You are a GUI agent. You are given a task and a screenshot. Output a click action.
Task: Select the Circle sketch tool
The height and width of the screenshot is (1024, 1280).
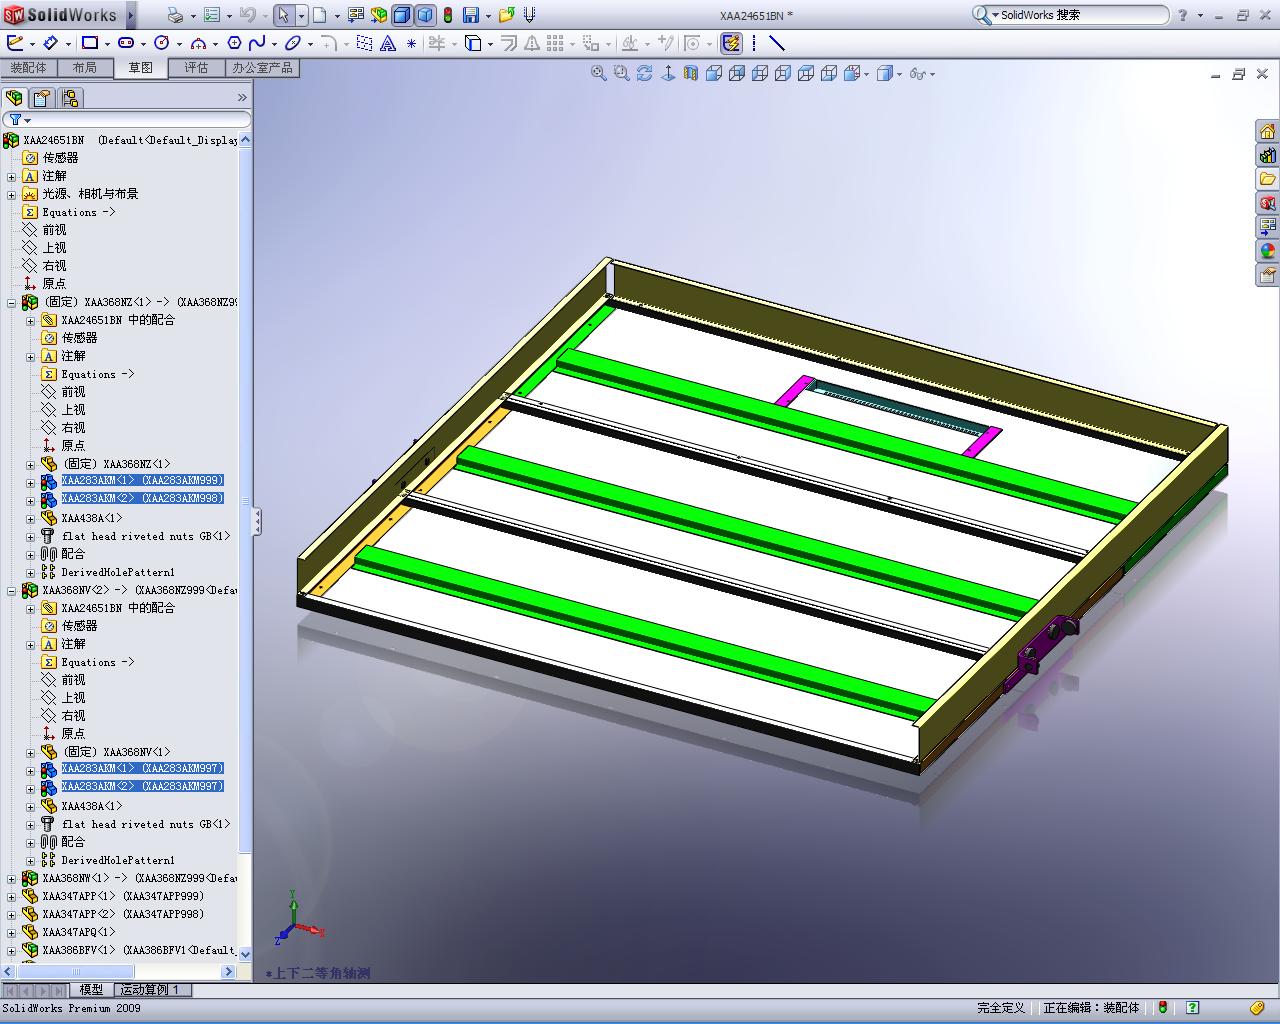[x=162, y=43]
